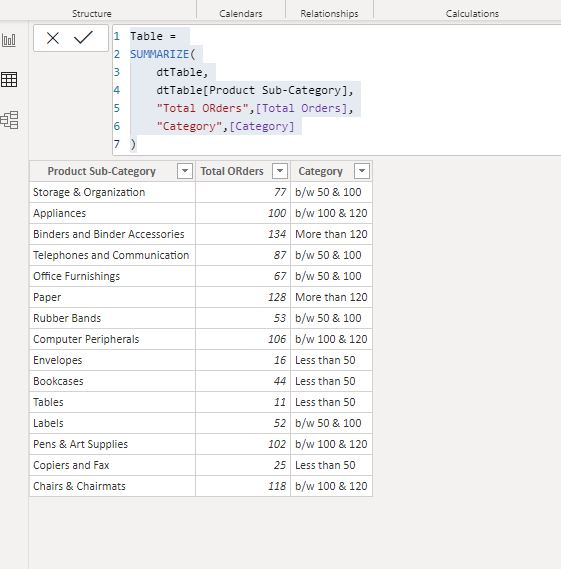Click the 102 total orders value
Image resolution: width=561 pixels, height=569 pixels.
pyautogui.click(x=277, y=445)
